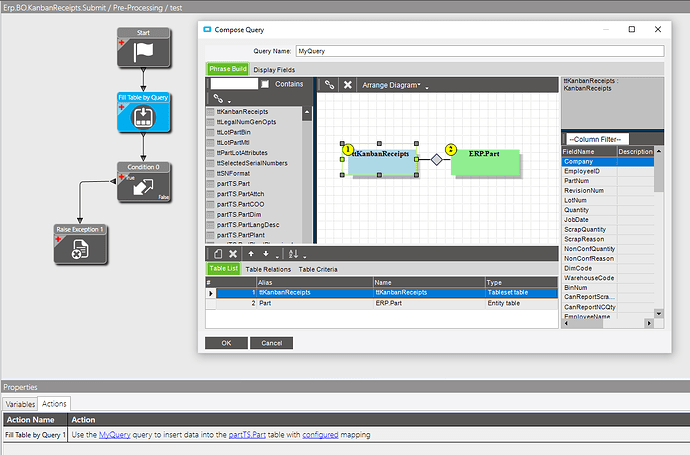Select the Condition 0 node
690x455 pixels.
pos(143,182)
